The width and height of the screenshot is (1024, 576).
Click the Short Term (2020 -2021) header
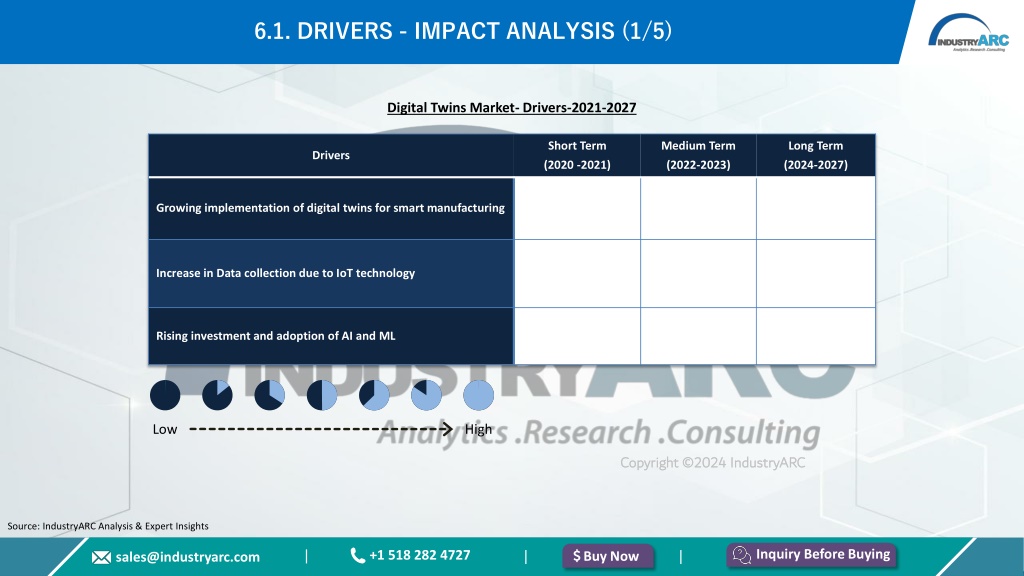577,155
